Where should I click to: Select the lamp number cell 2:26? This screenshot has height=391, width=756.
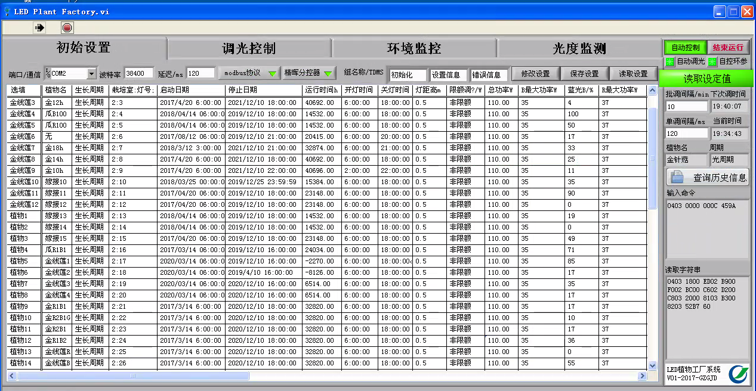click(133, 363)
